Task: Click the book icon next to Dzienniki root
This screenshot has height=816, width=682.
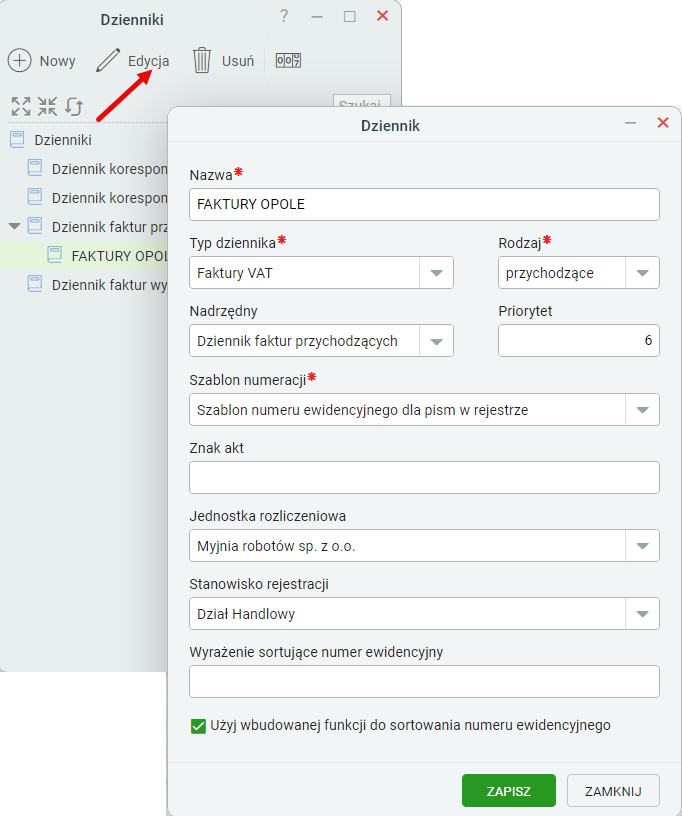Action: point(17,139)
